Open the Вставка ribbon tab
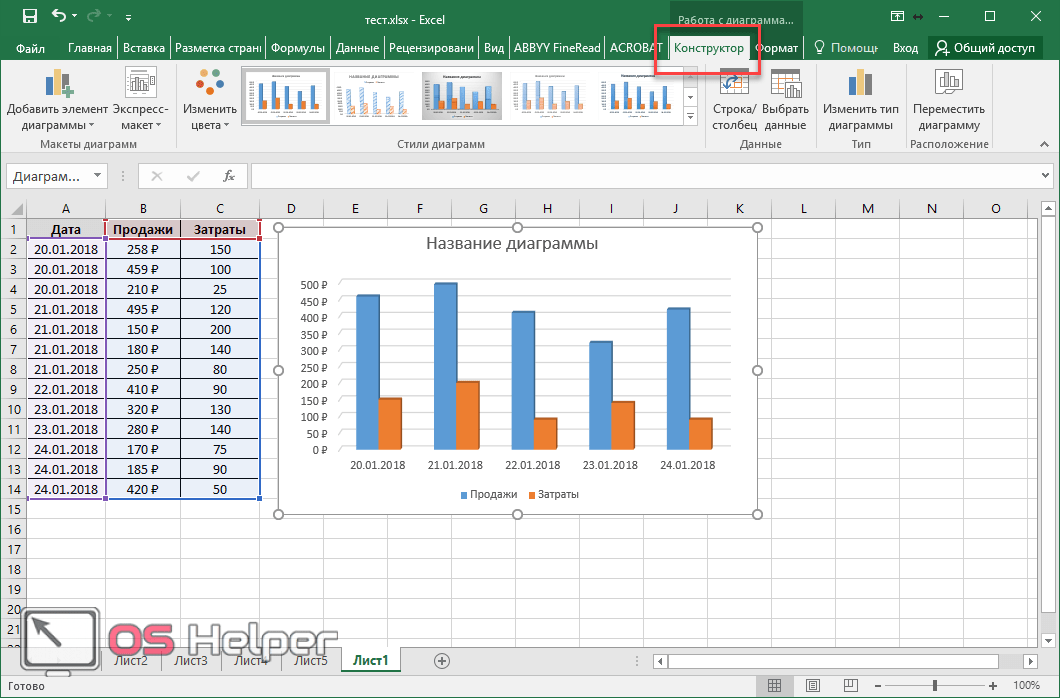The height and width of the screenshot is (698, 1060). [x=144, y=48]
